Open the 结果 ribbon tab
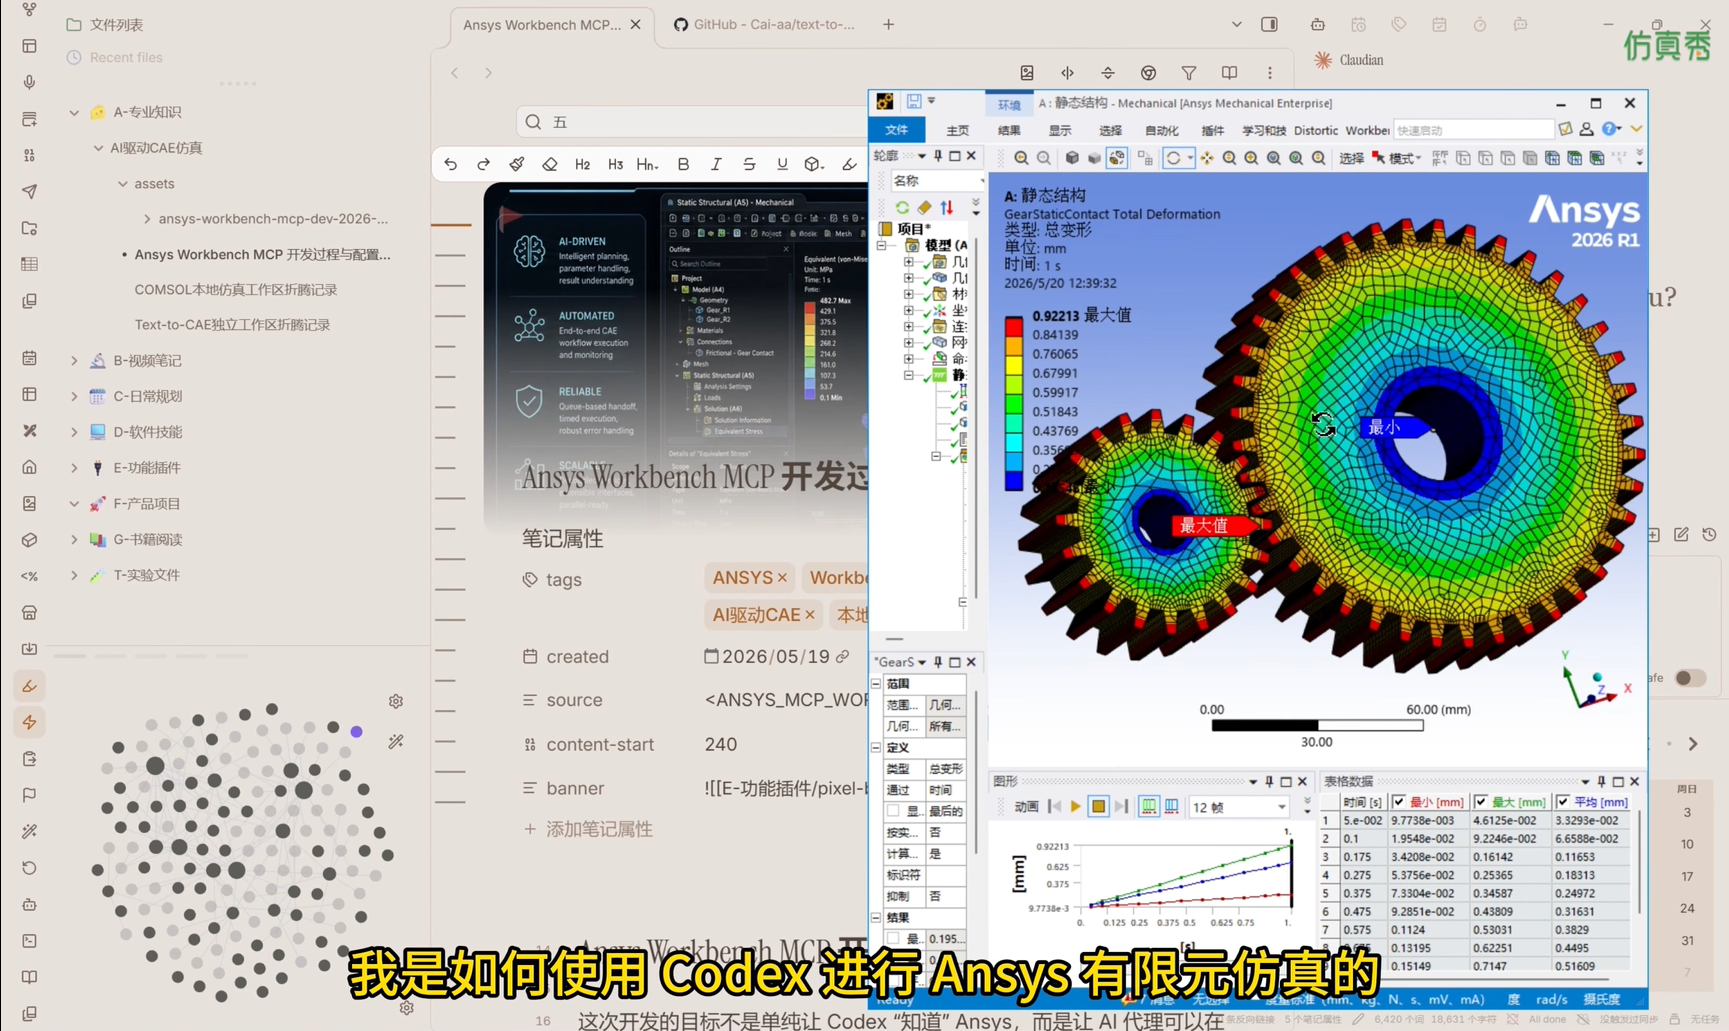 point(1009,130)
